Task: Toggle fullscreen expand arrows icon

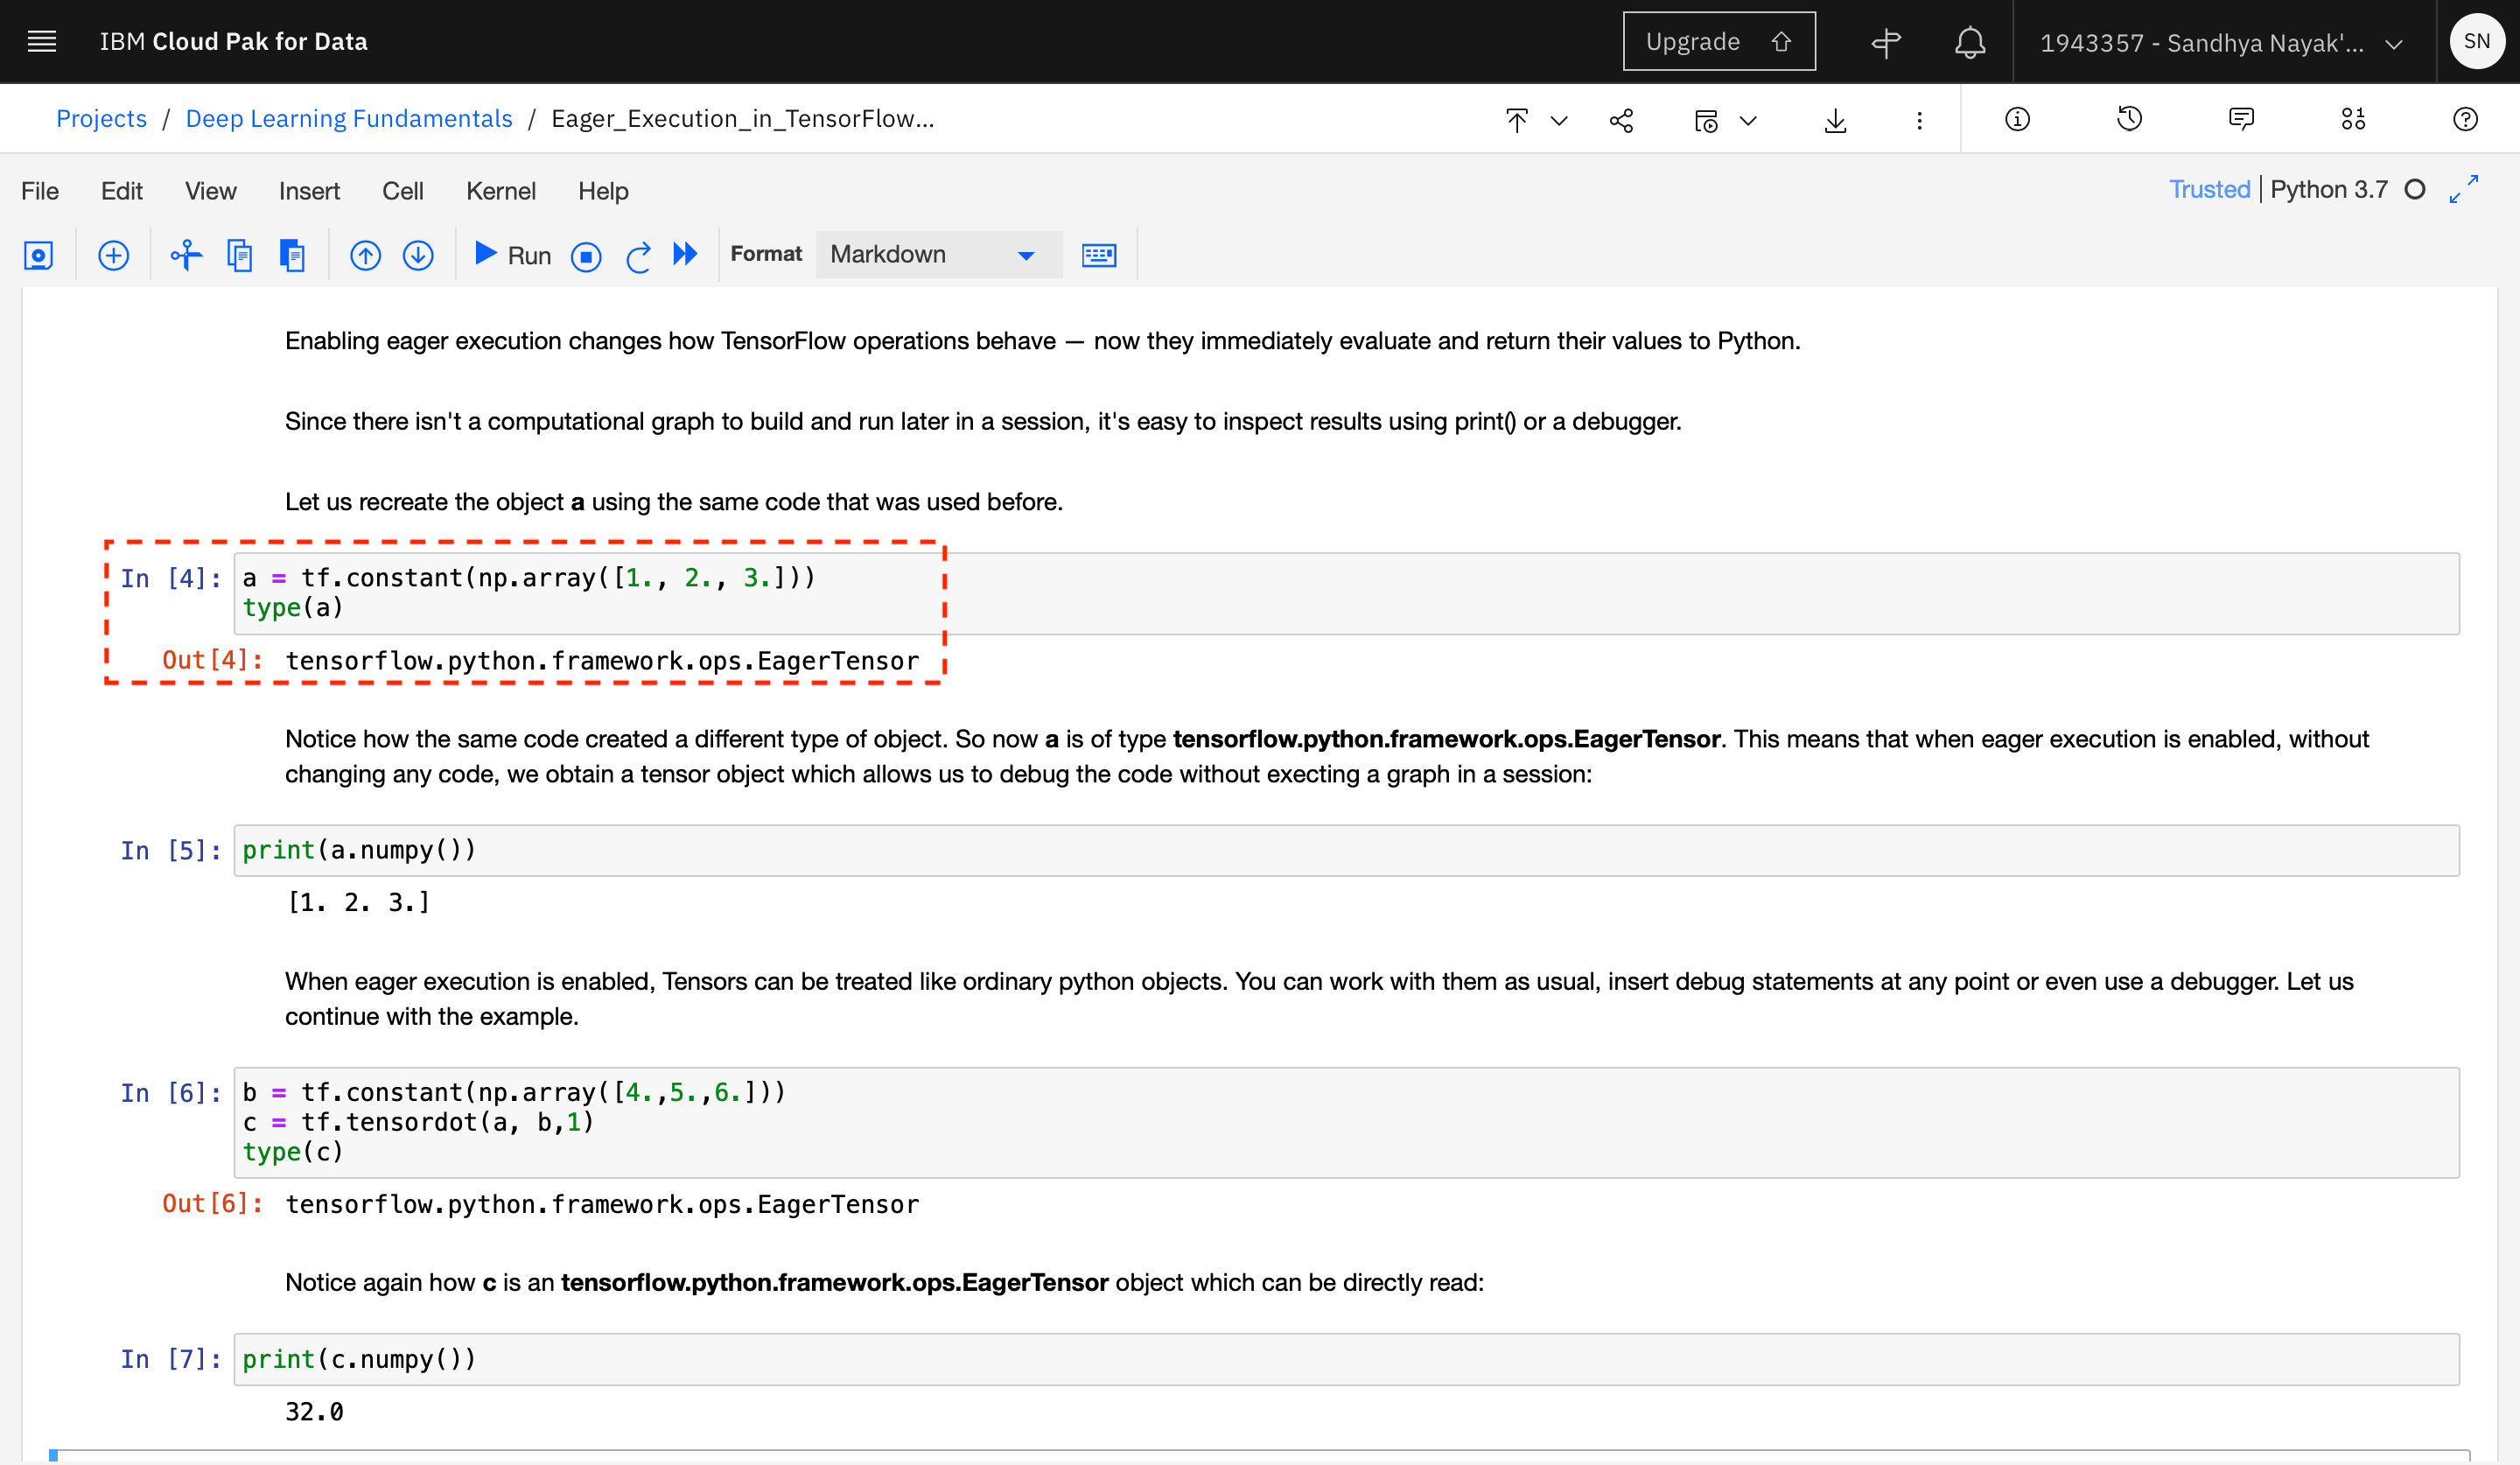Action: (x=2463, y=189)
